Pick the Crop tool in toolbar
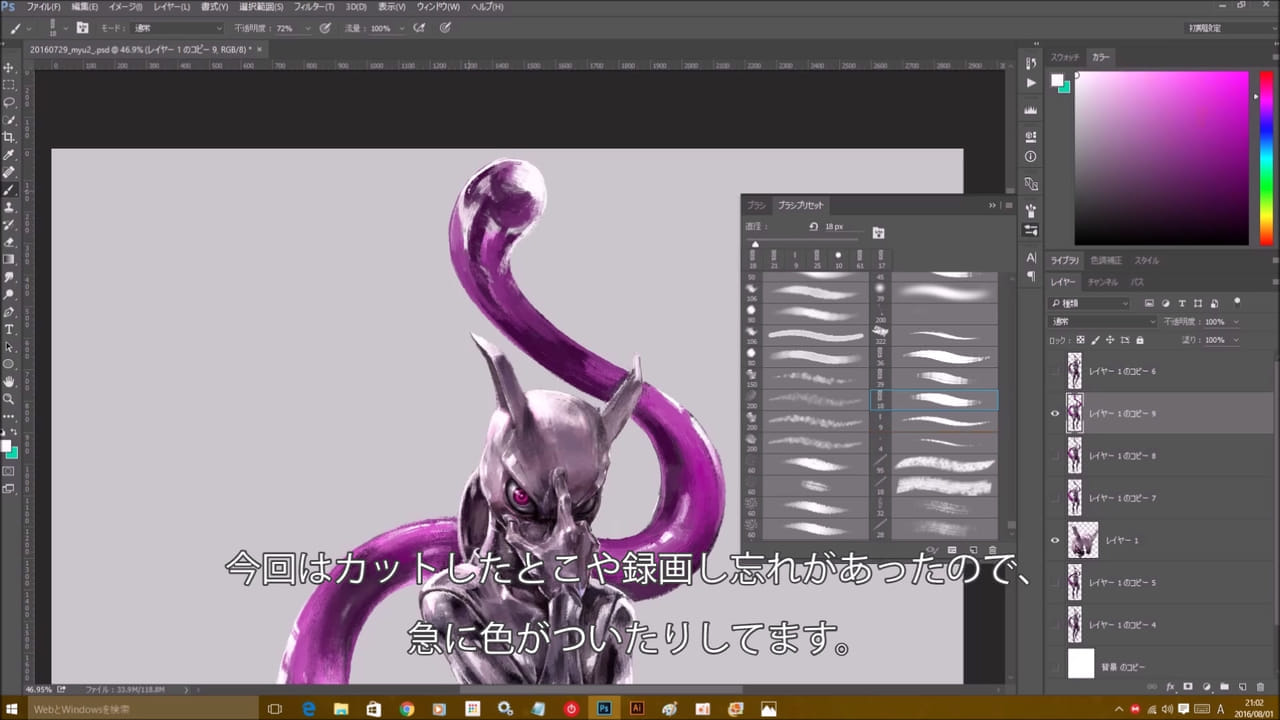 click(x=9, y=137)
